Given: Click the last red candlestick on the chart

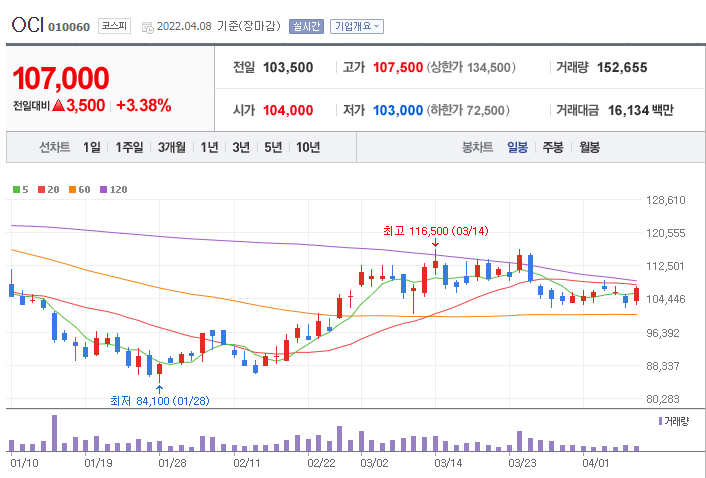Looking at the screenshot, I should pyautogui.click(x=636, y=295).
